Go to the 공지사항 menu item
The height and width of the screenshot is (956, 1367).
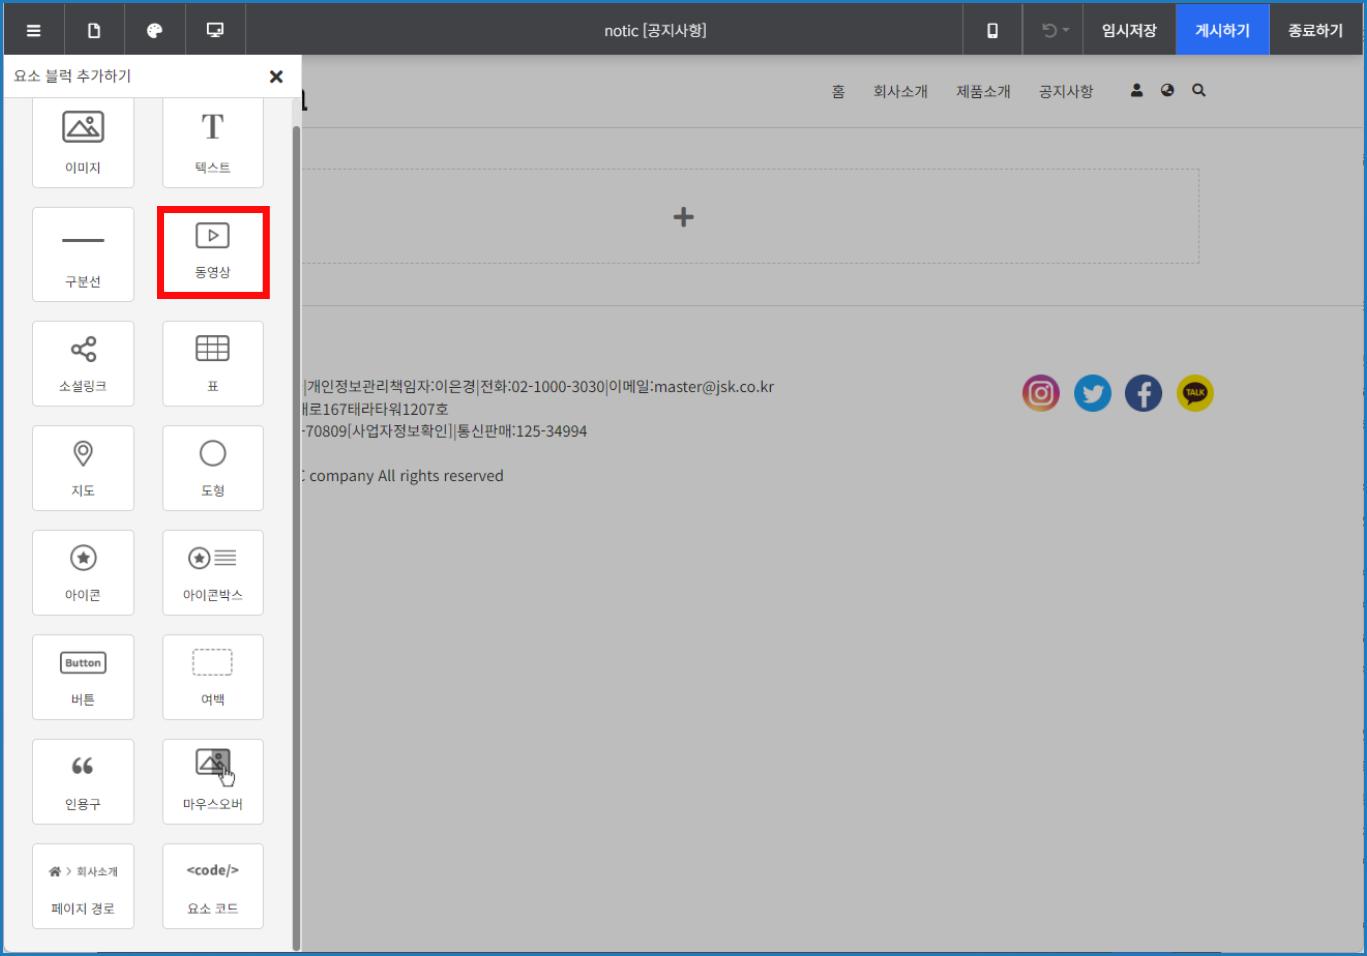(x=1066, y=91)
